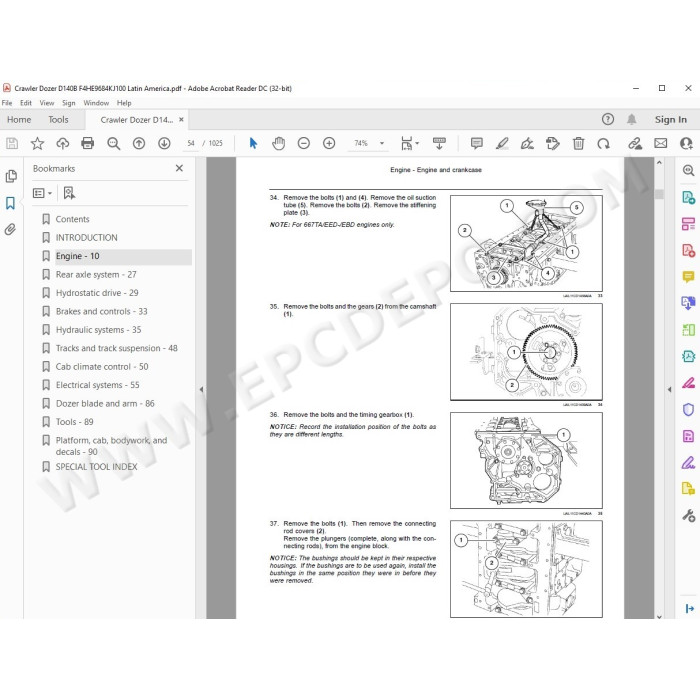Click the delete trash icon

578,143
